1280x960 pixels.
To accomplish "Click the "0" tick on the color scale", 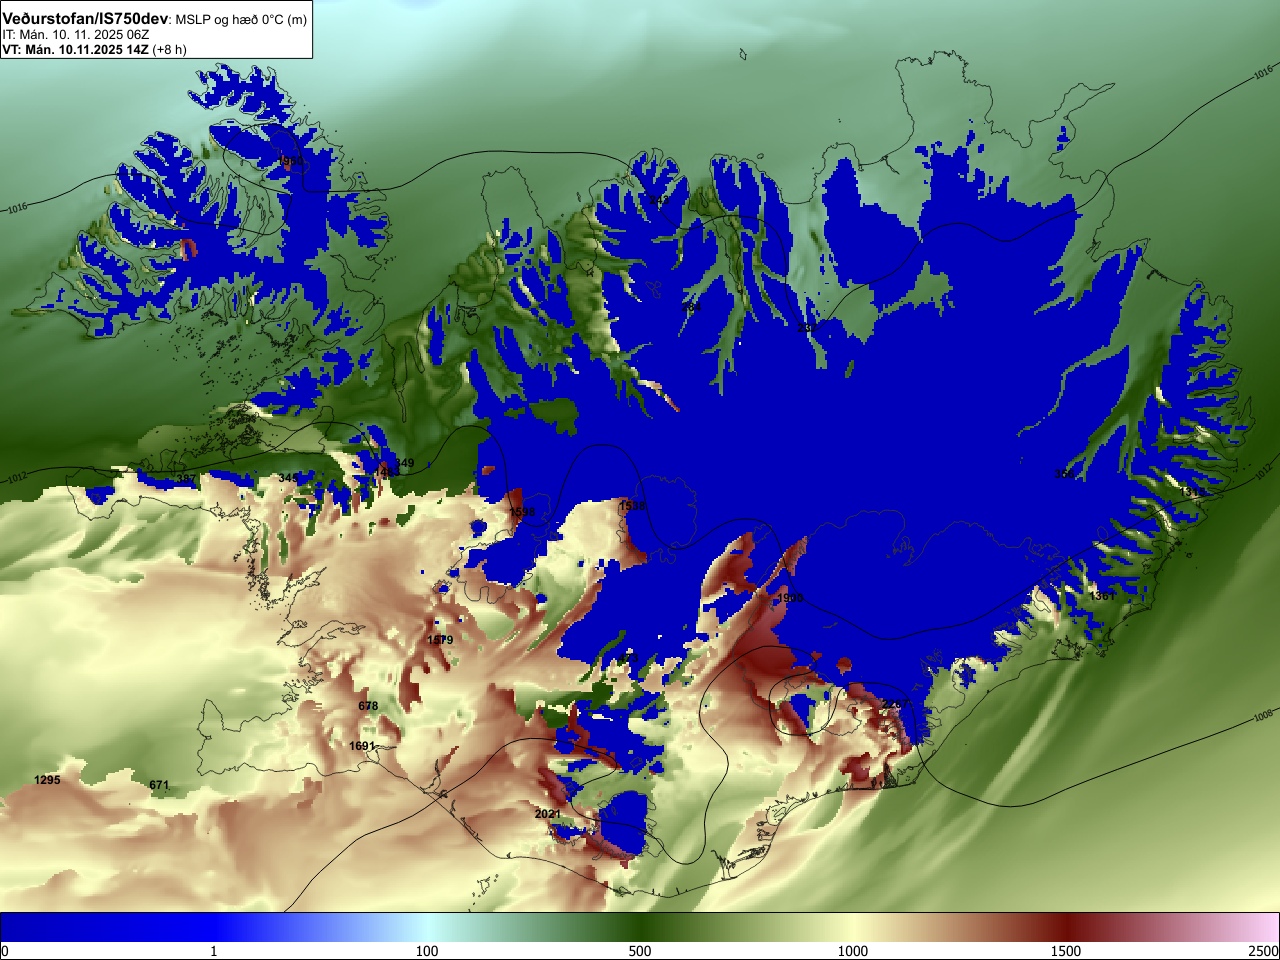I will (x=5, y=951).
